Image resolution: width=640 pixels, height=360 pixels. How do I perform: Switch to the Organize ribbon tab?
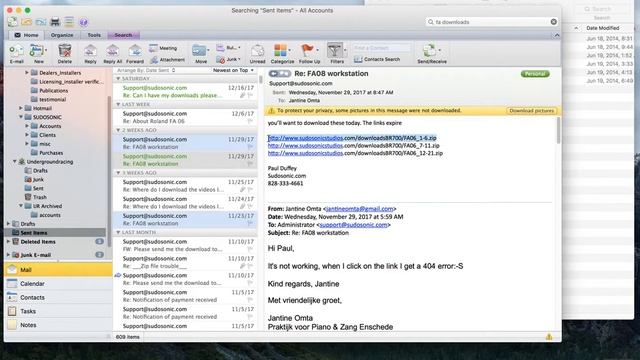click(x=62, y=36)
